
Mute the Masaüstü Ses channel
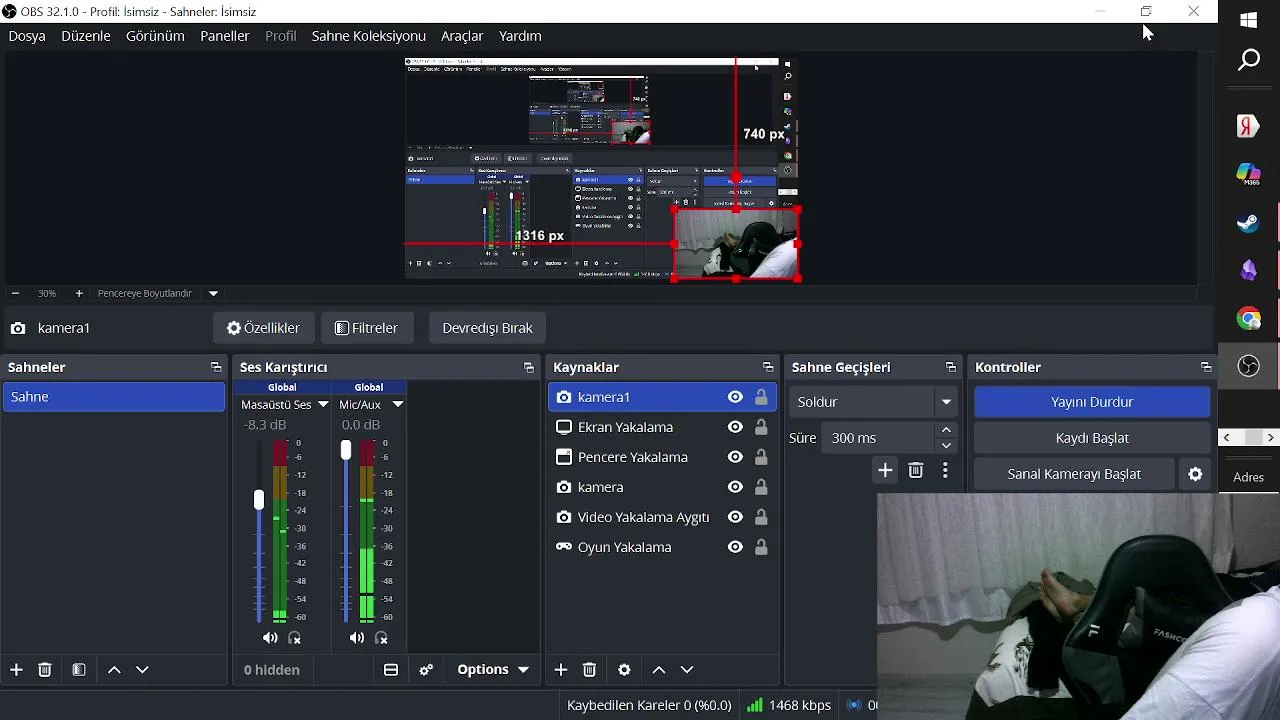pyautogui.click(x=270, y=638)
